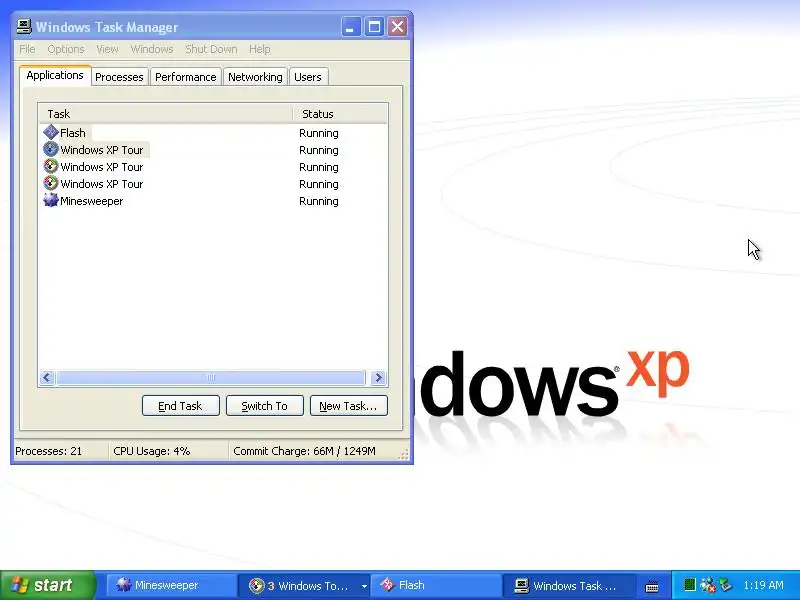The width and height of the screenshot is (800, 600).
Task: Open the View menu
Action: (x=107, y=49)
